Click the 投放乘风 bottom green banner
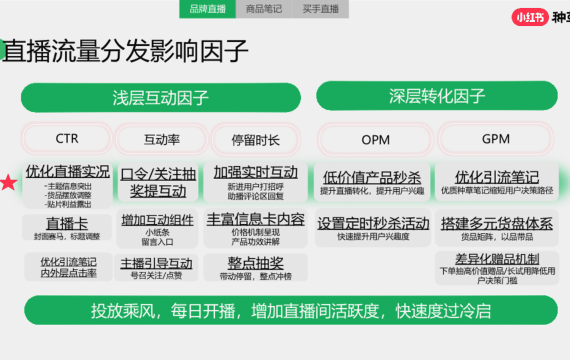 (291, 310)
